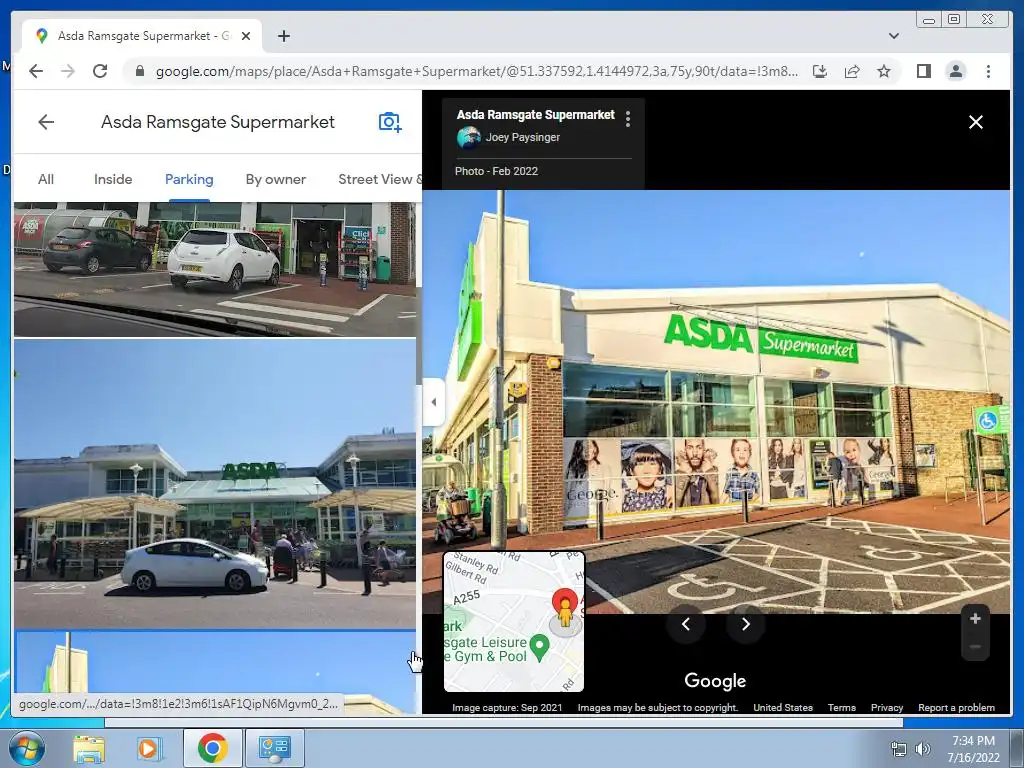The image size is (1024, 768).
Task: Open the Privacy link
Action: pyautogui.click(x=886, y=707)
